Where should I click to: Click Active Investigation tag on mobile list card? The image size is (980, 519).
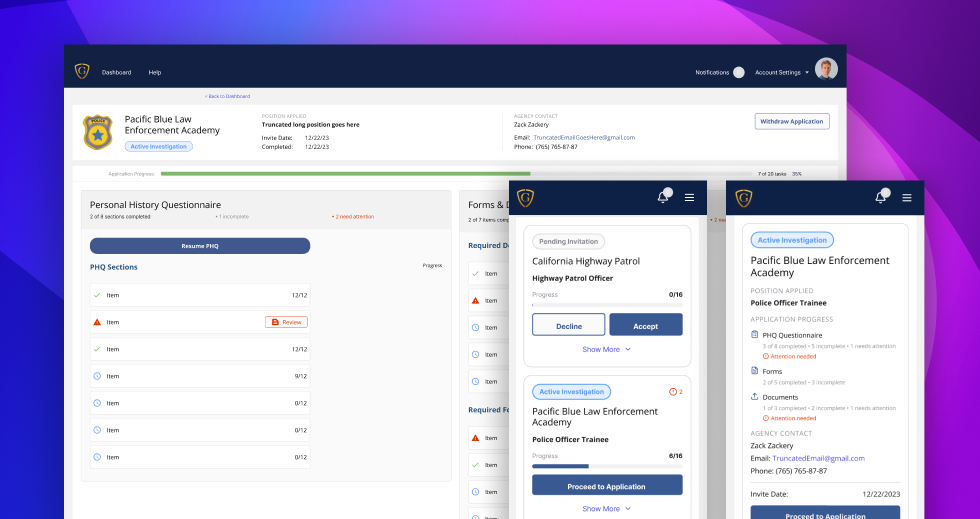pos(571,392)
